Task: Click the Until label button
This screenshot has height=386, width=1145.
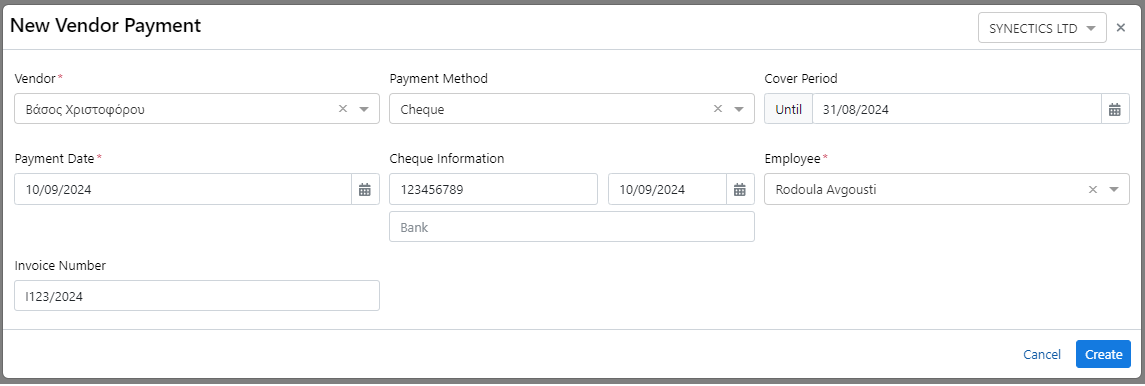Action: [789, 109]
